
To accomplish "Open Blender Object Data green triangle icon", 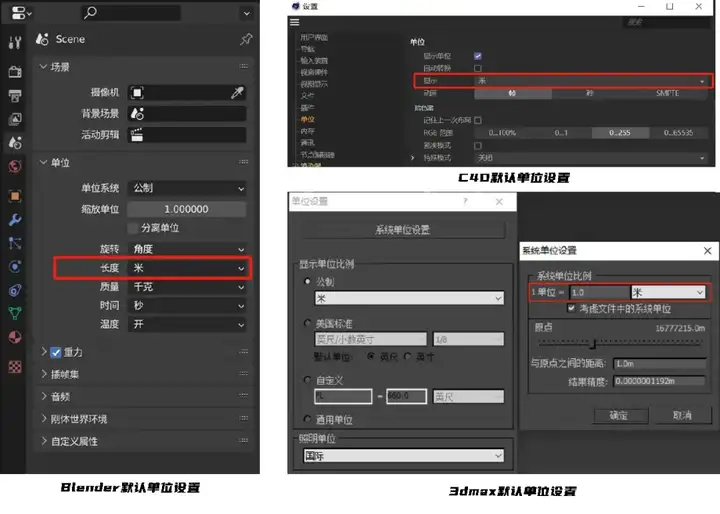I will pyautogui.click(x=15, y=313).
